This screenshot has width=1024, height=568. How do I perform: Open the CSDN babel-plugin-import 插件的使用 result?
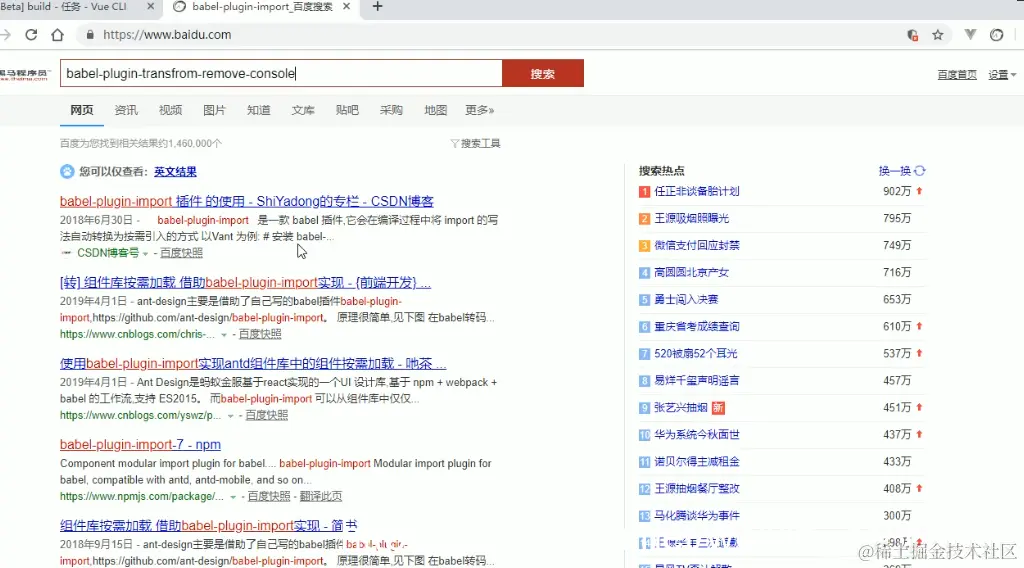(247, 201)
